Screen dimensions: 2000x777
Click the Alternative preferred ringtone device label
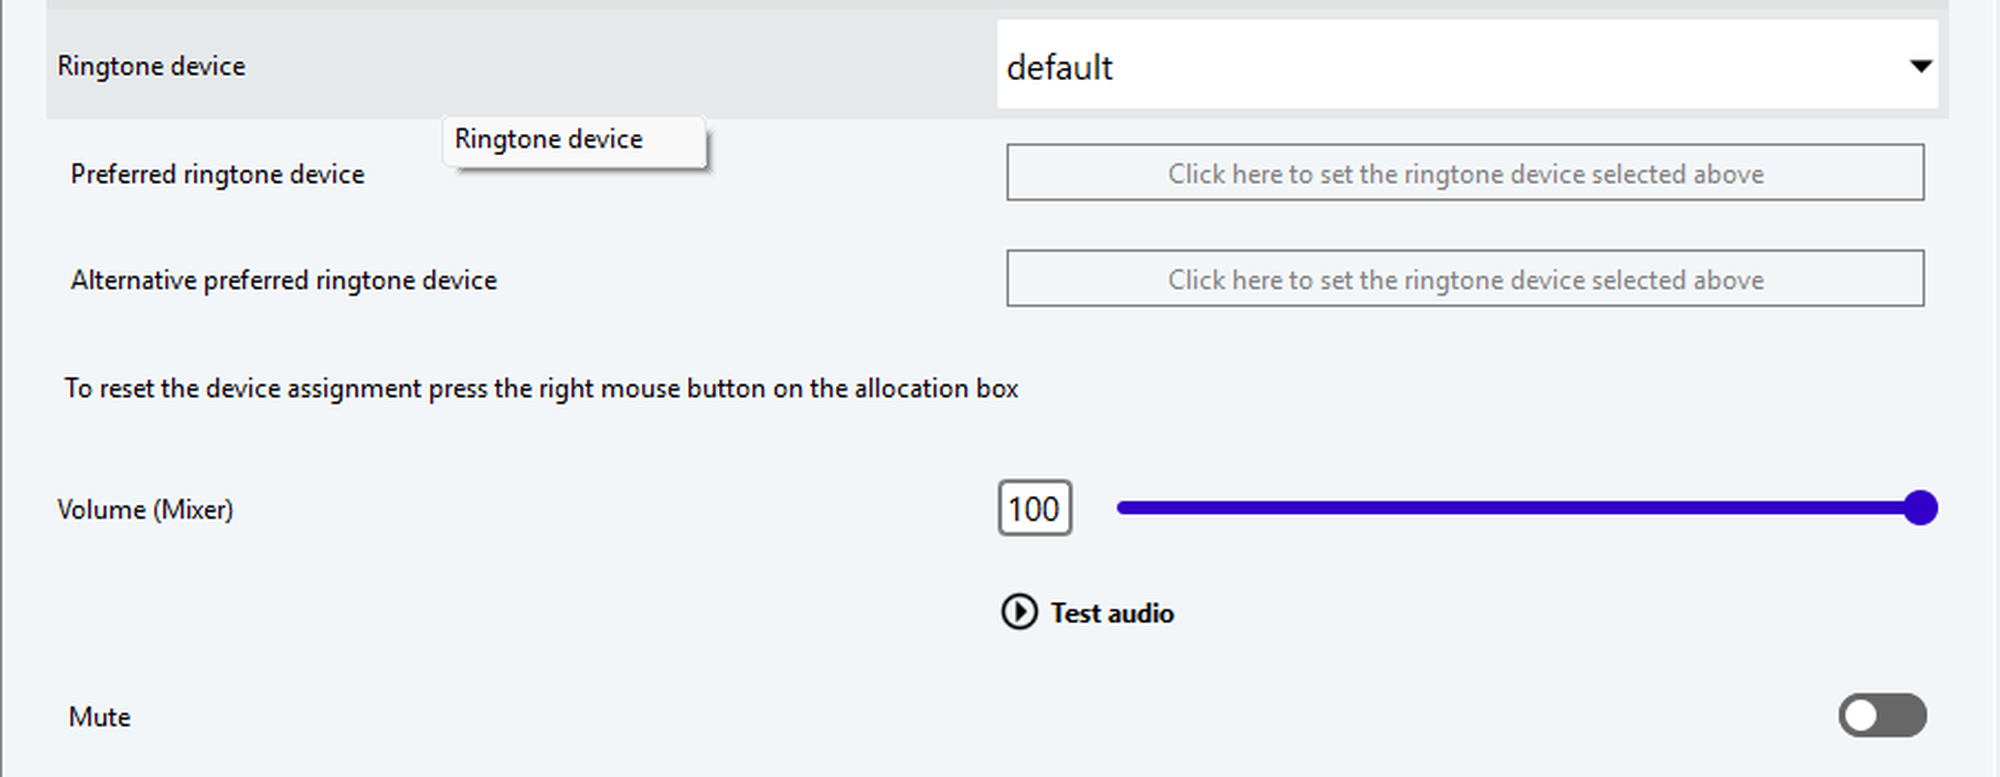click(283, 280)
